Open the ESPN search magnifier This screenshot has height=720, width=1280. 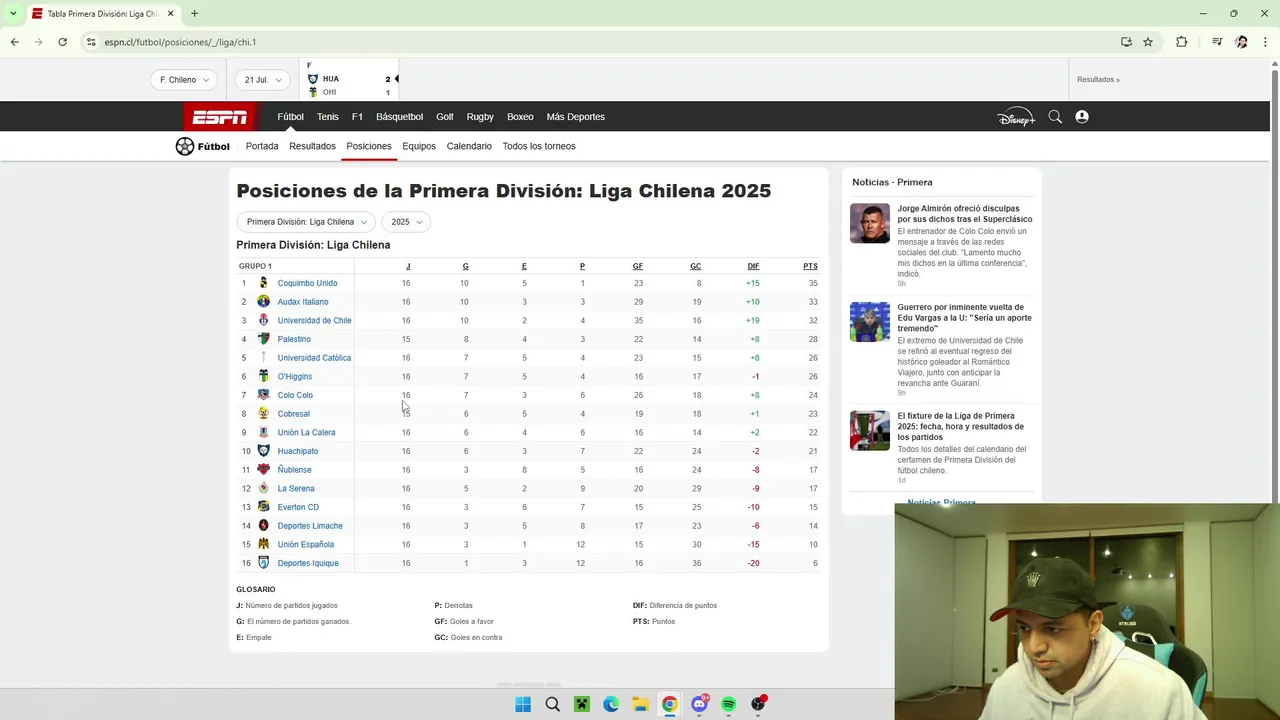[1055, 117]
